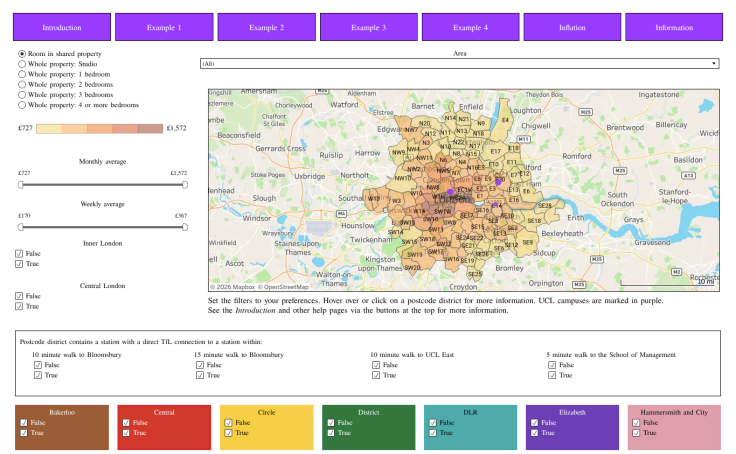The height and width of the screenshot is (454, 736).
Task: Open the Introduction page
Action: (62, 27)
